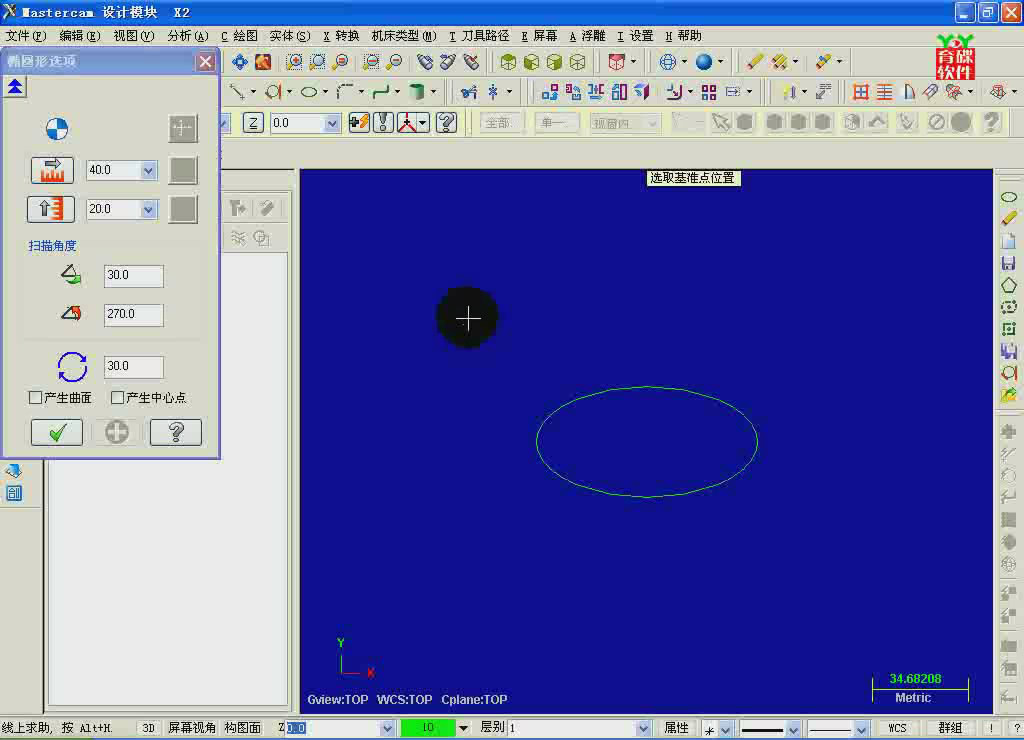Click the minor axis radius B button
Screen dimensions: 1024x740
[x=51, y=209]
